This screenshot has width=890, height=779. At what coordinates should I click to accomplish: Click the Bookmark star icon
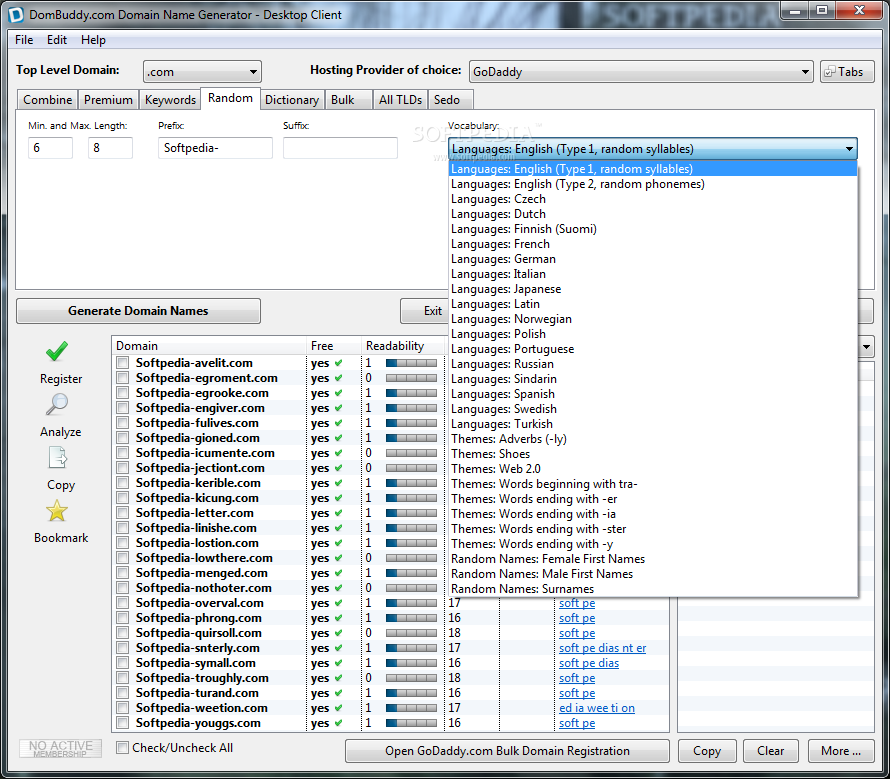tap(57, 511)
